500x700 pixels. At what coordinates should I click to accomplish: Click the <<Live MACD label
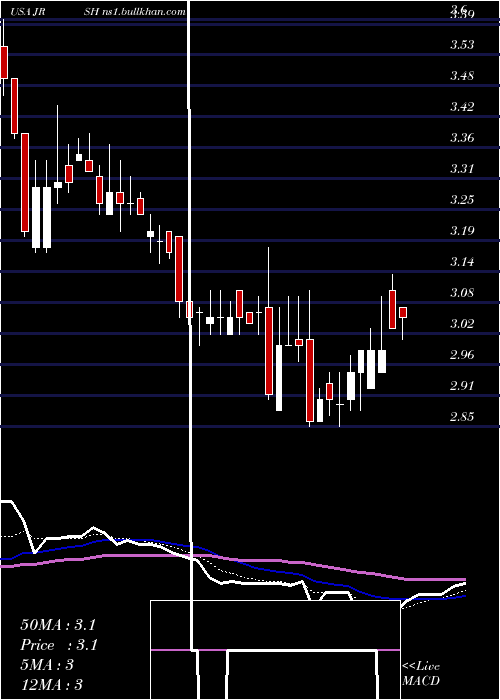421,674
